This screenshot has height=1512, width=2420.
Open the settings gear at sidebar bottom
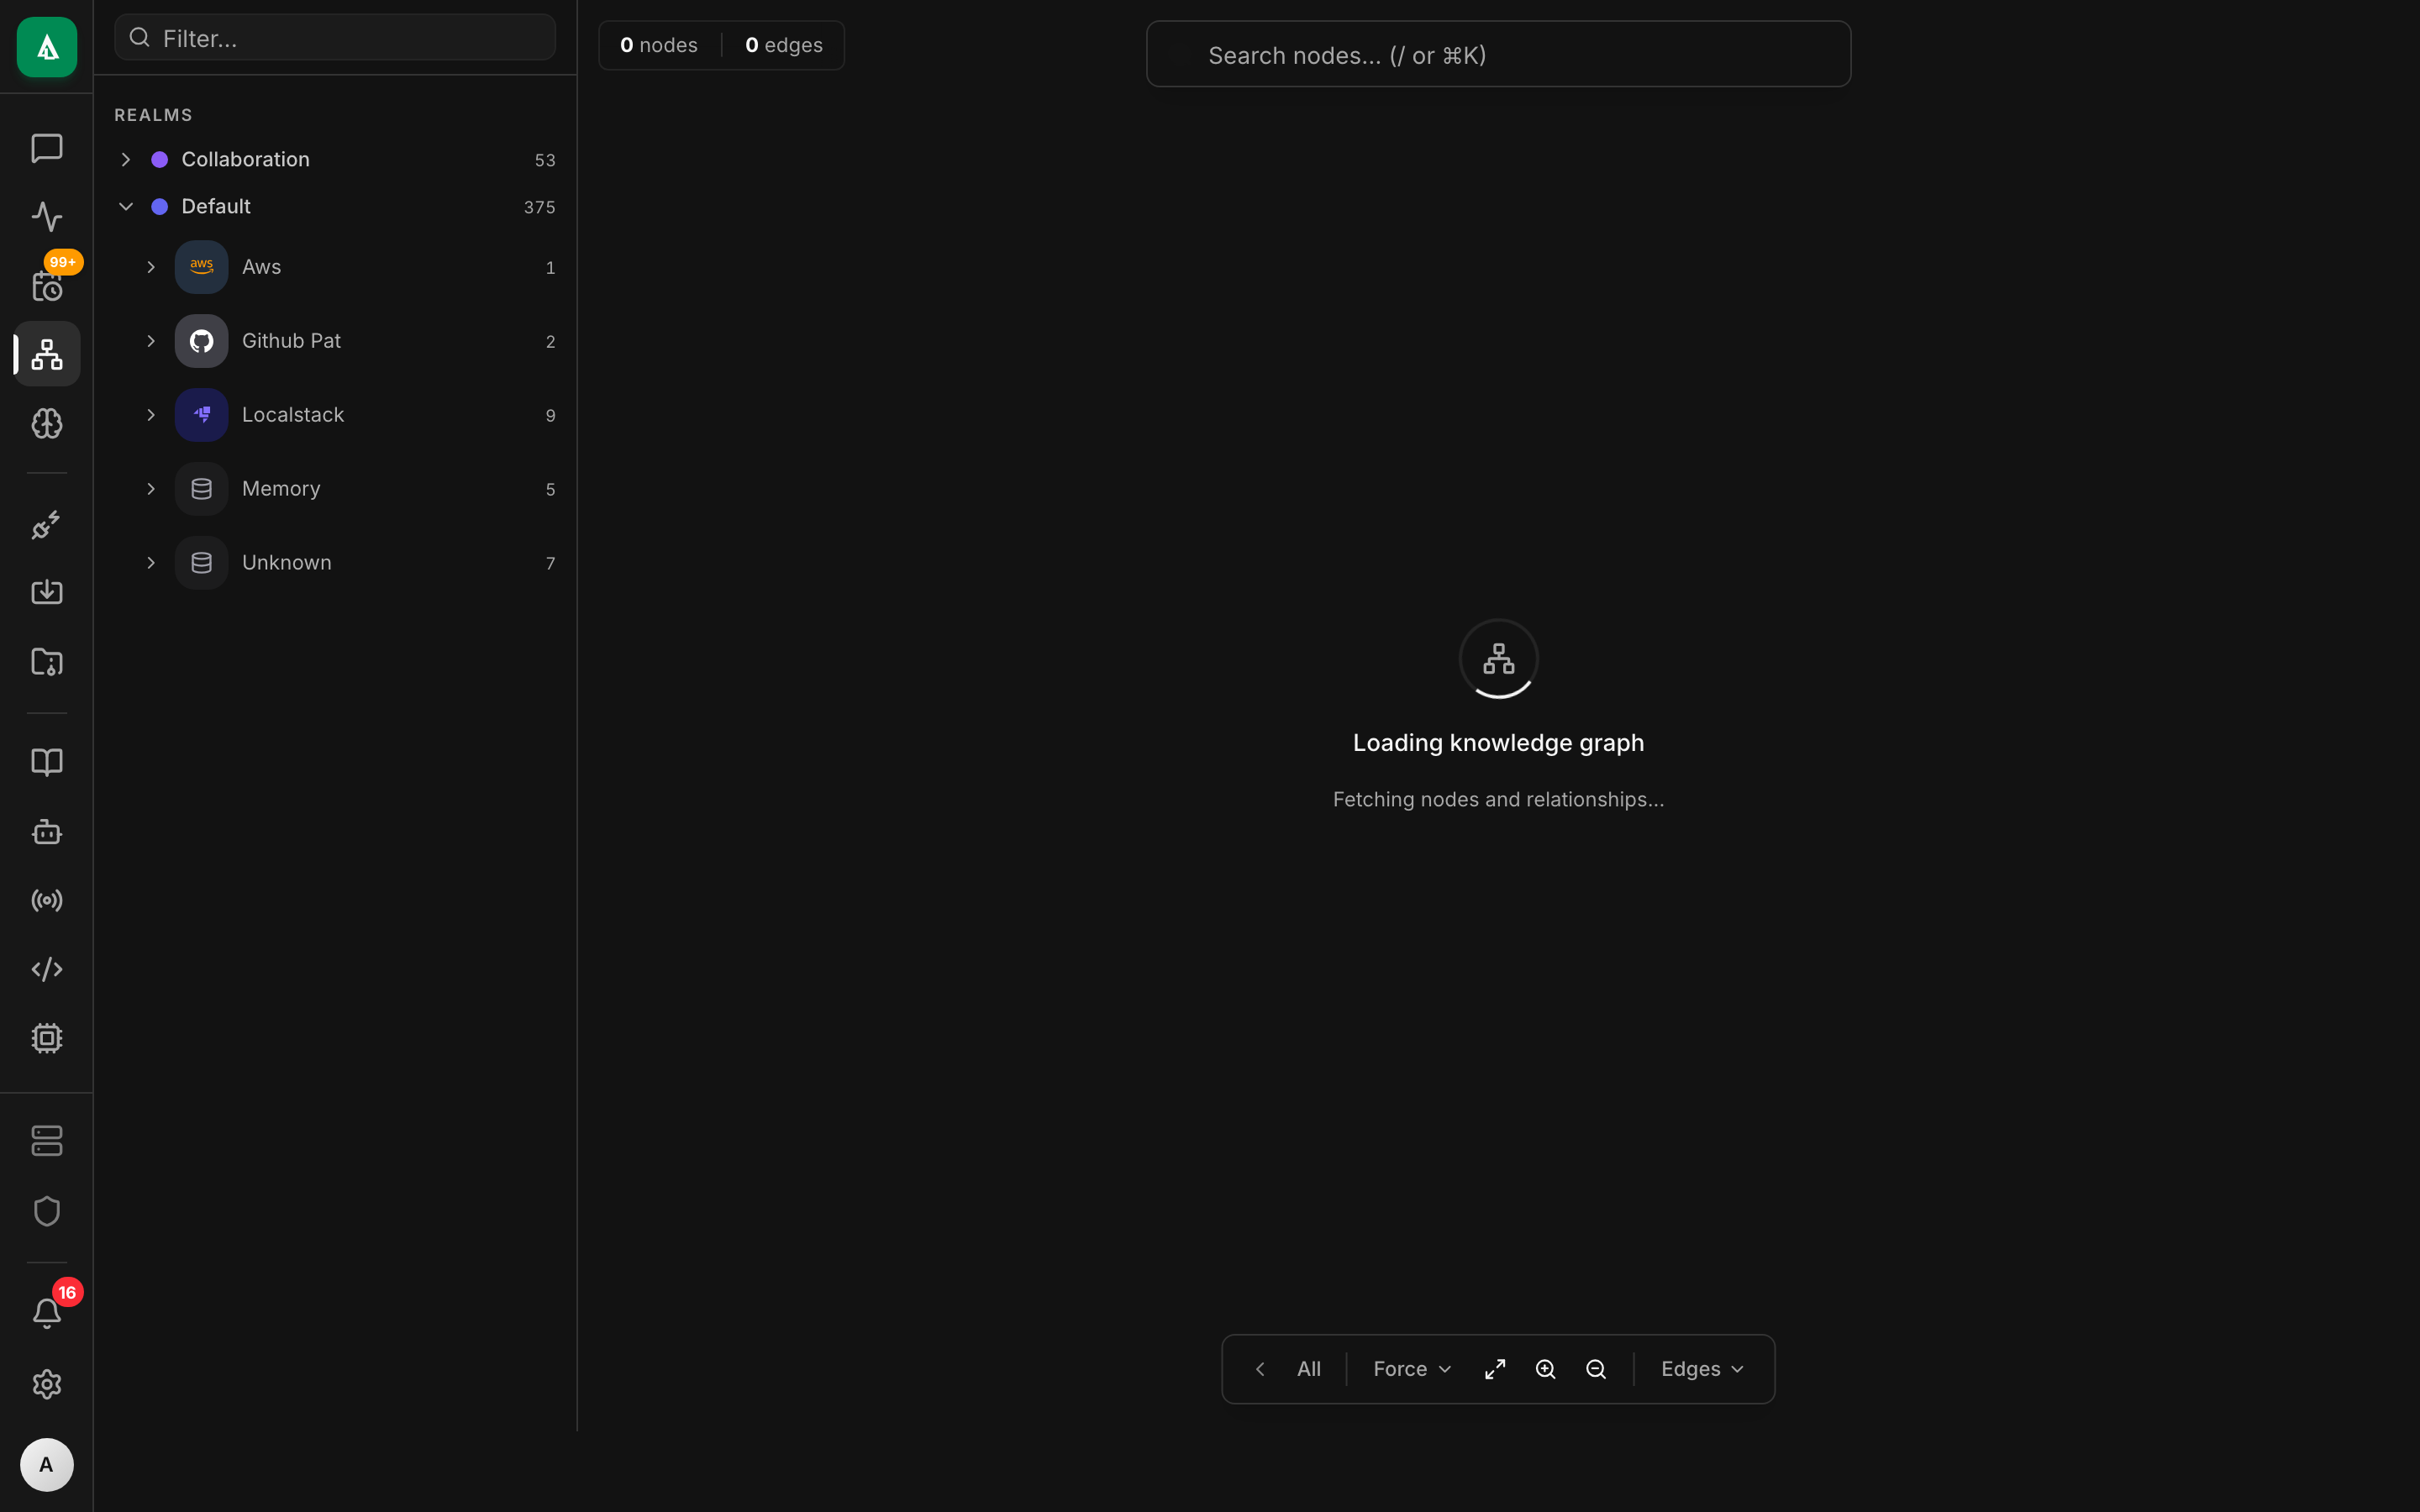[46, 1384]
